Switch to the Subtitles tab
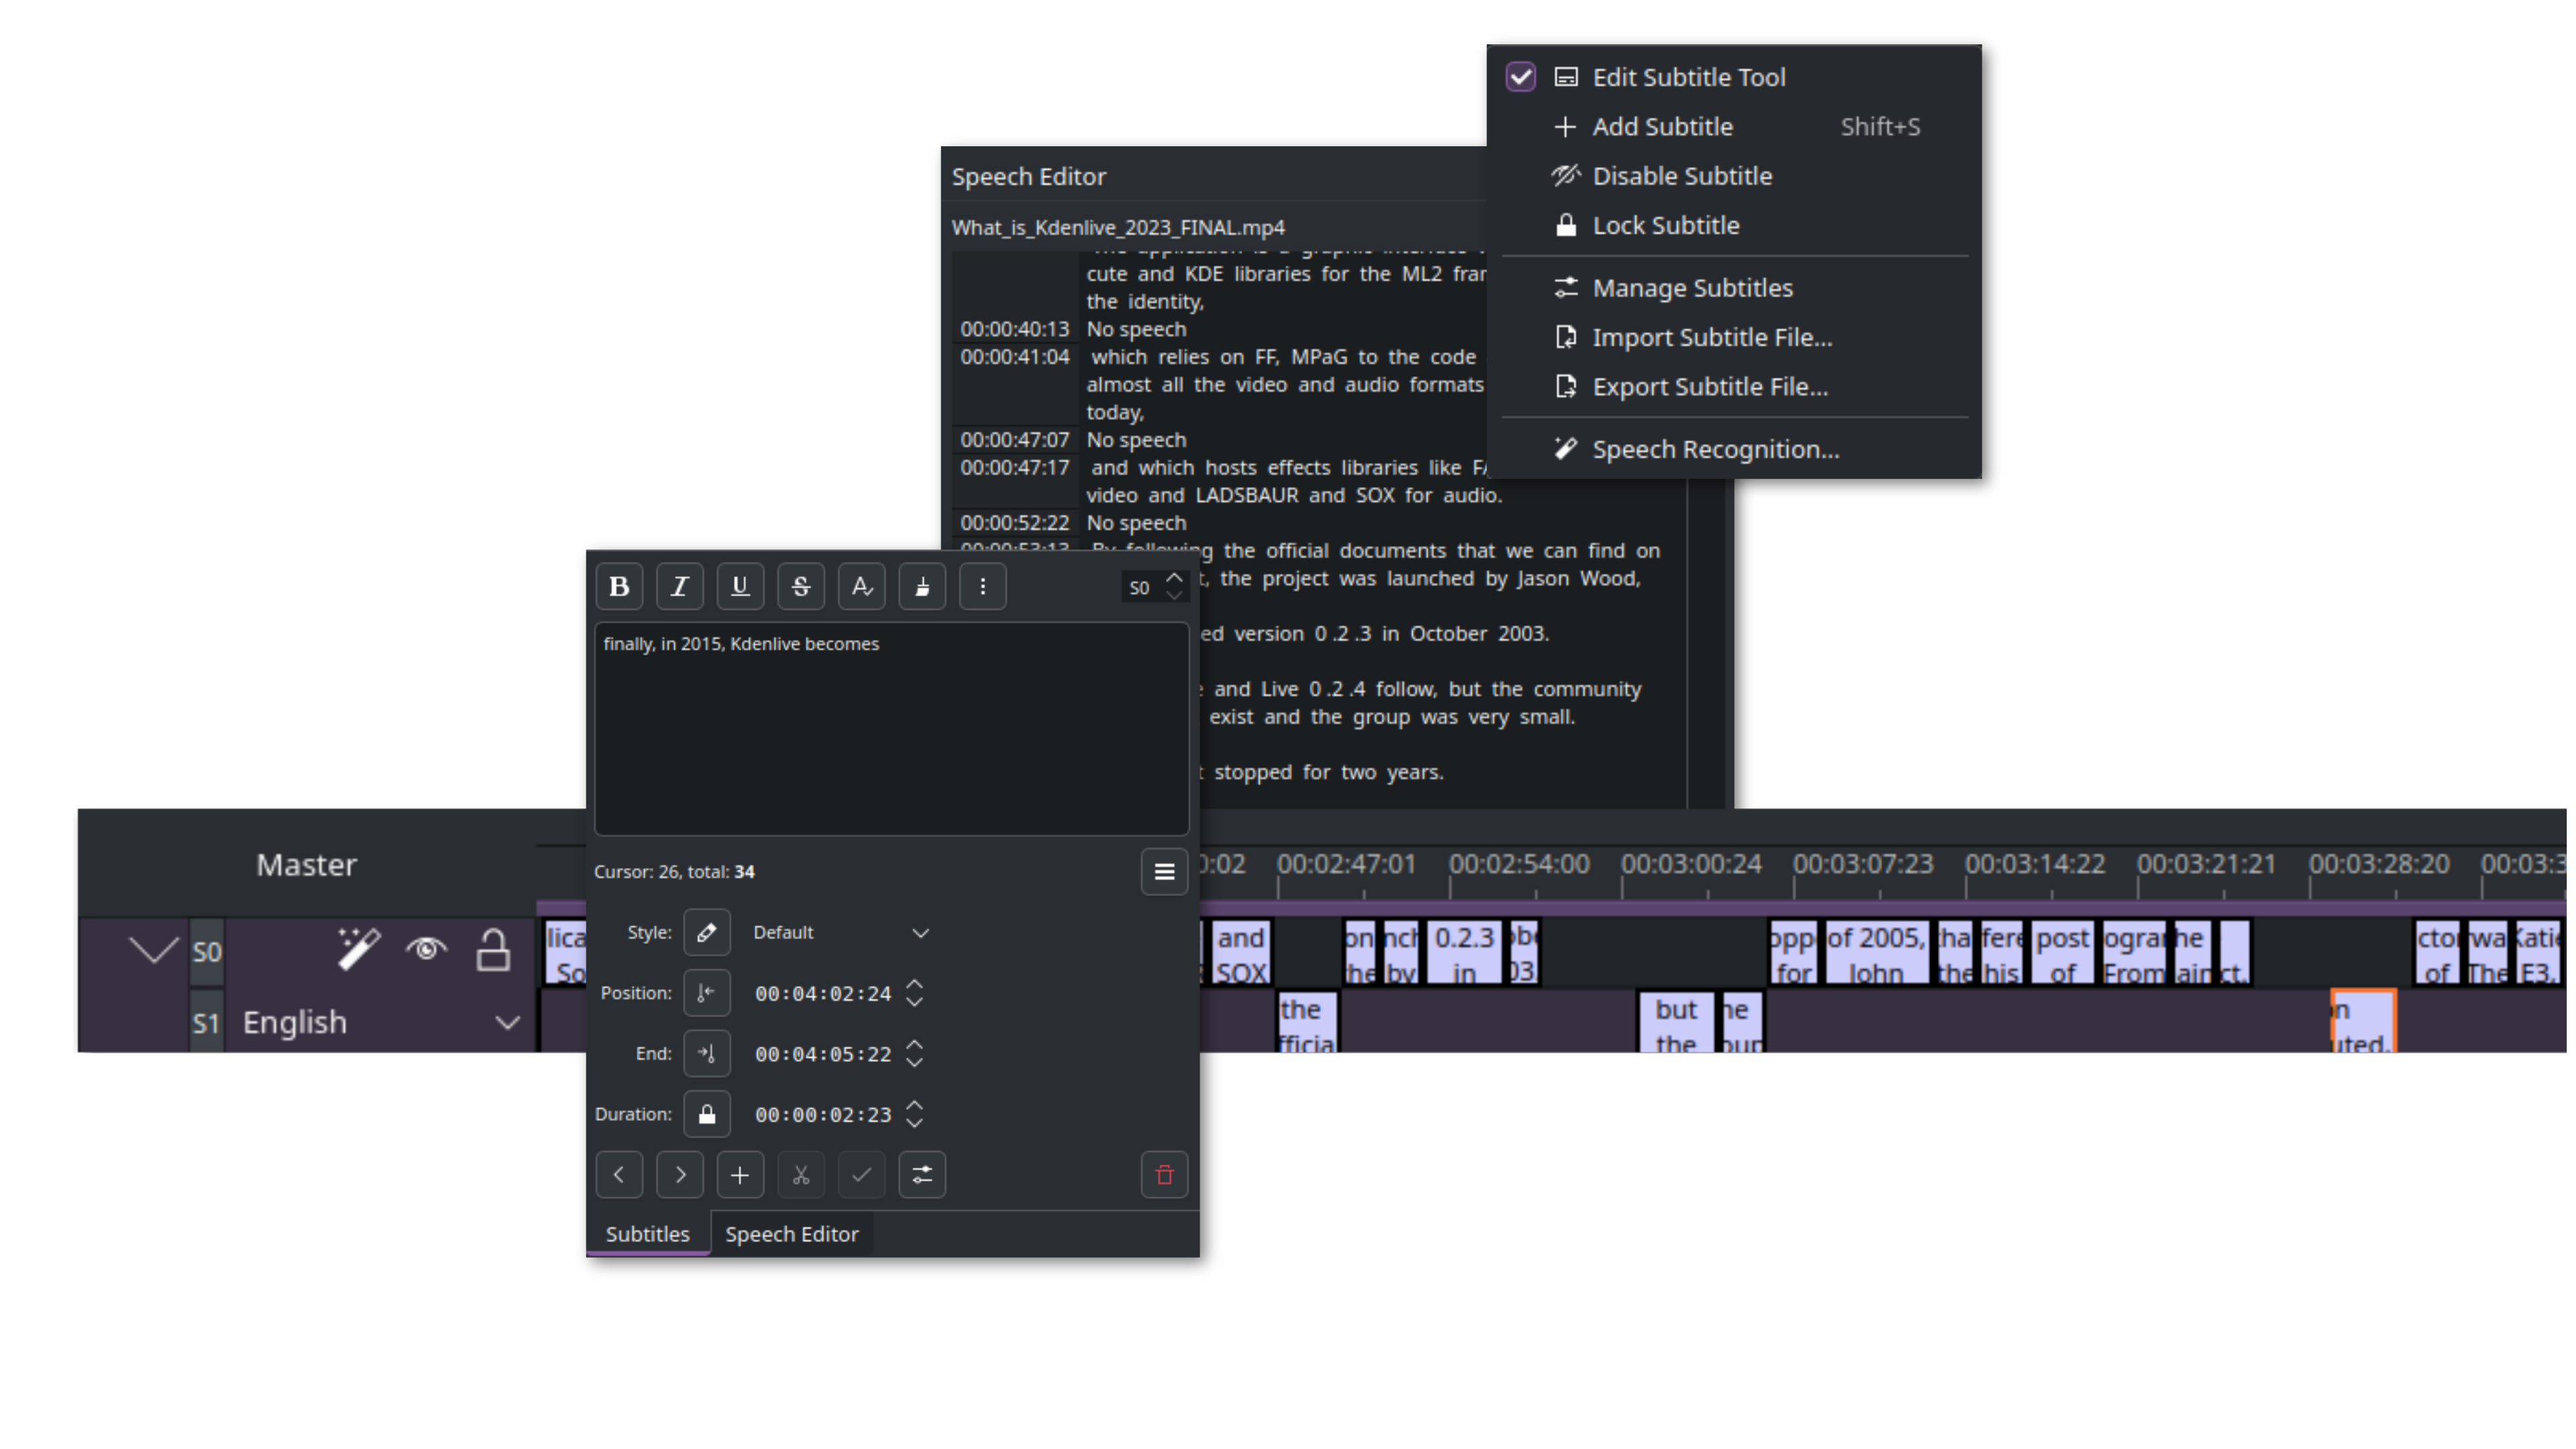 click(647, 1234)
